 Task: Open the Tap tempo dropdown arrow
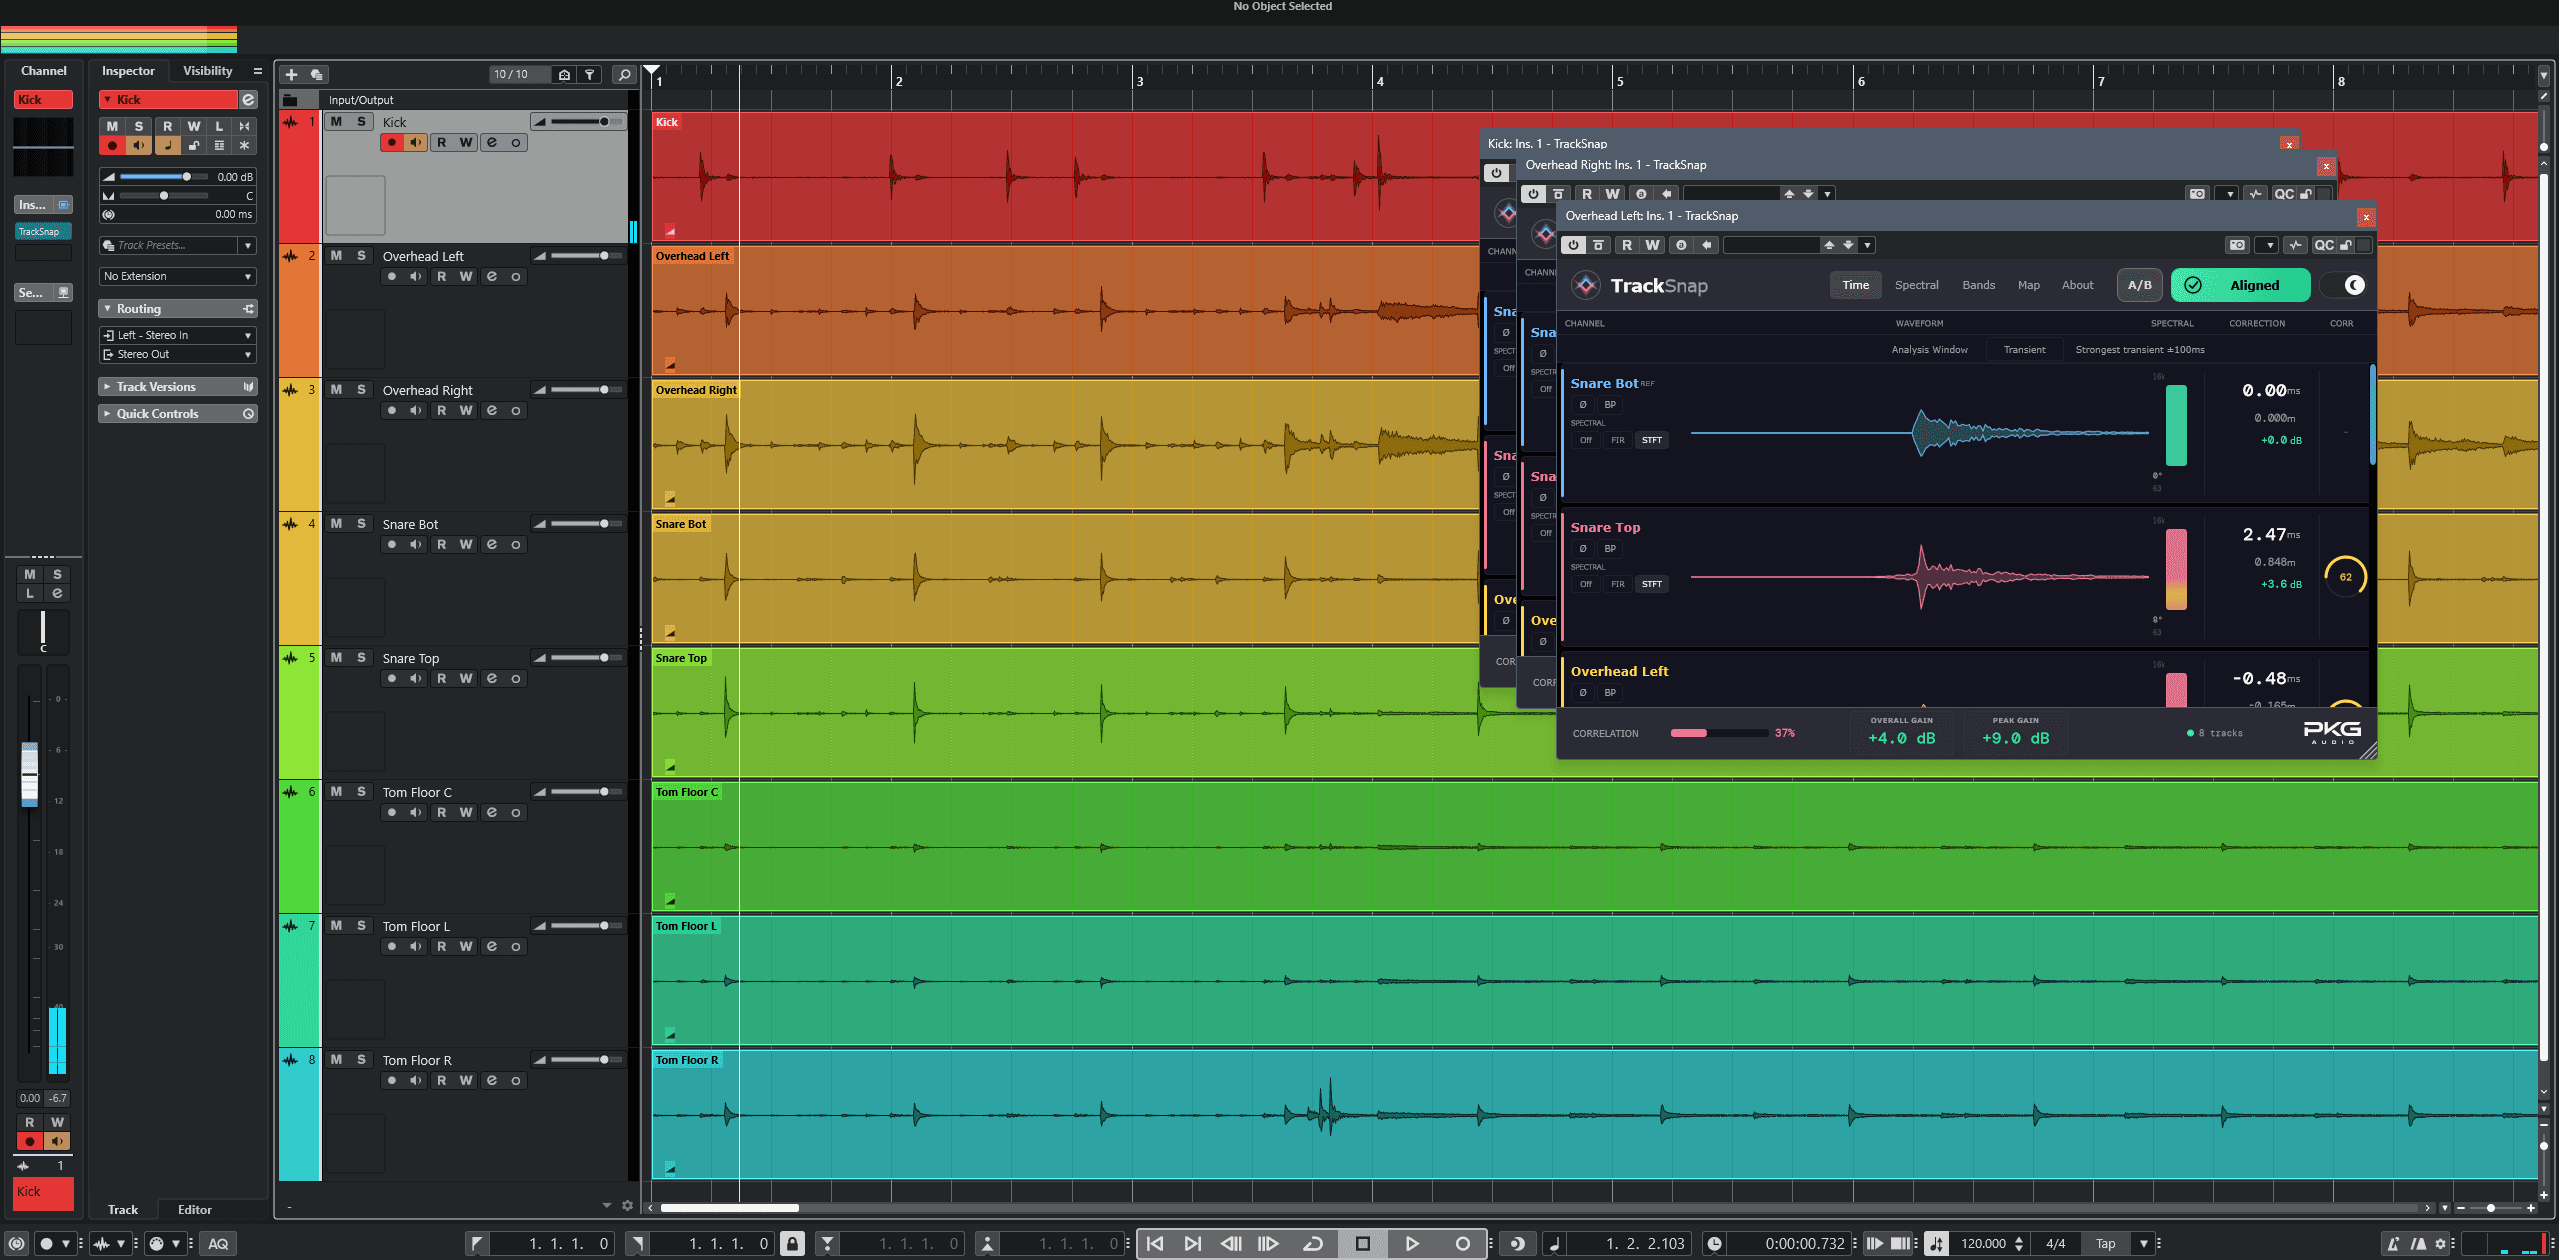click(2143, 1243)
